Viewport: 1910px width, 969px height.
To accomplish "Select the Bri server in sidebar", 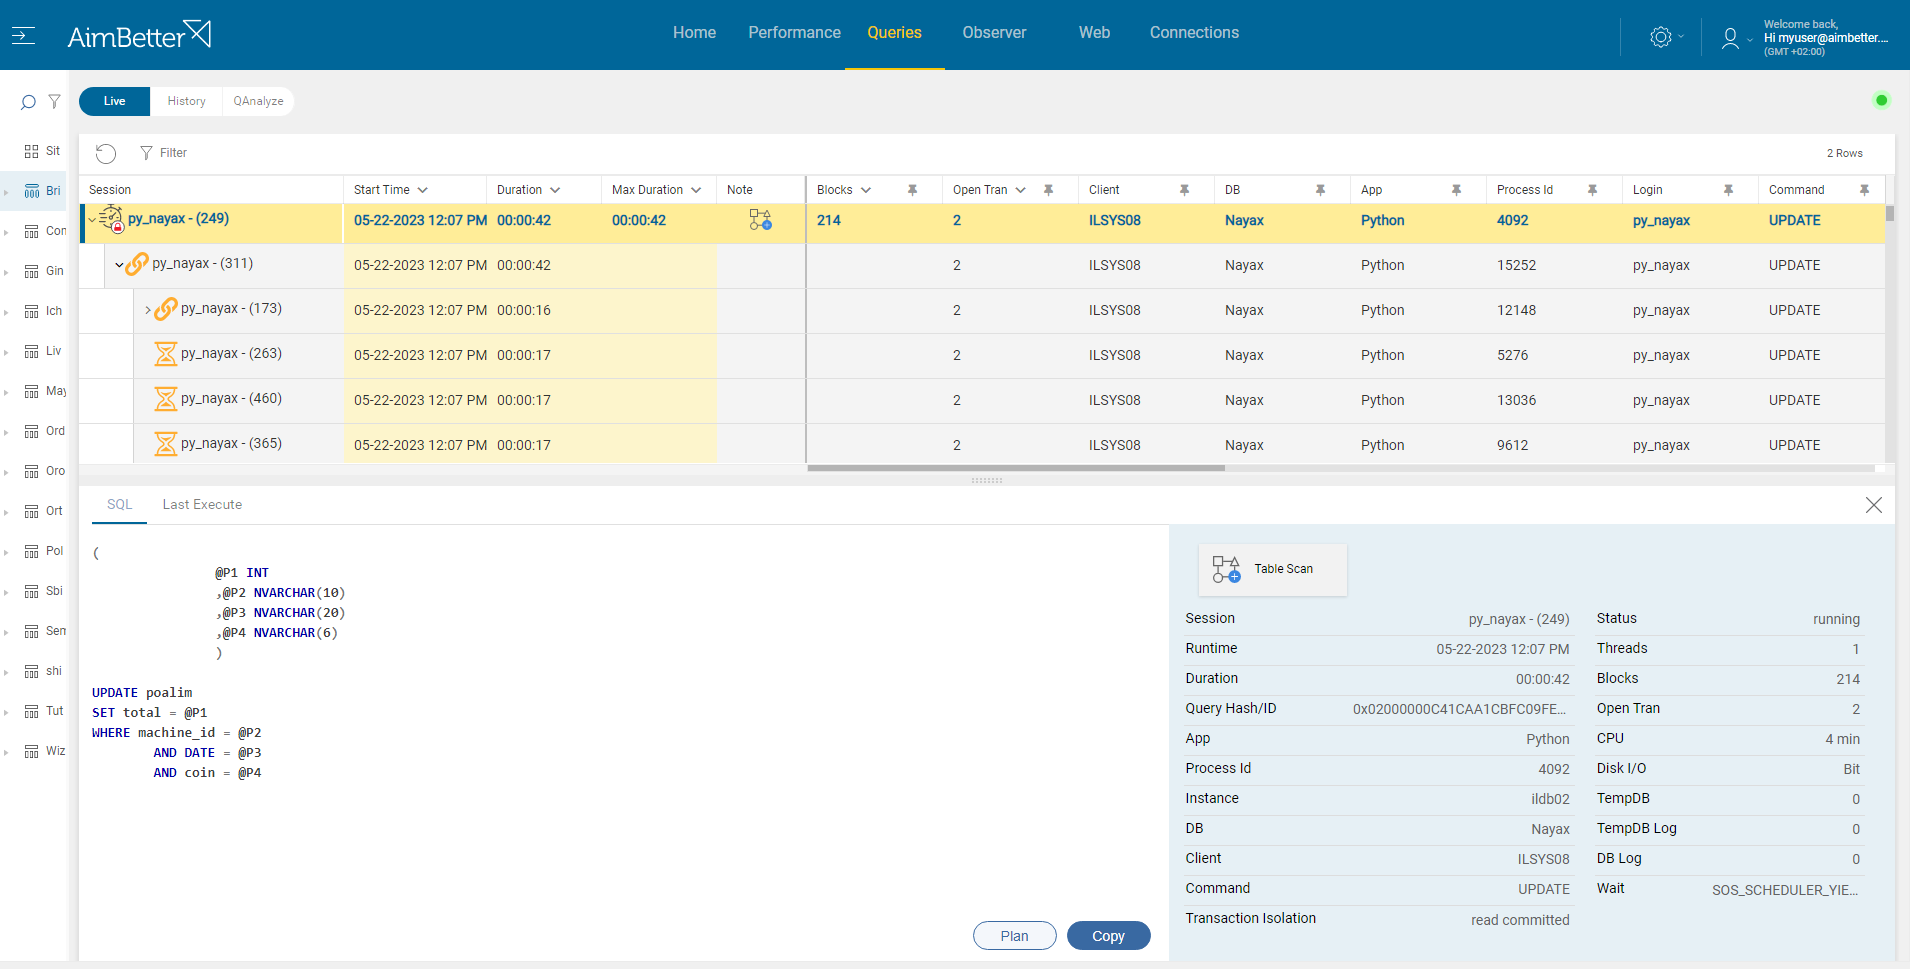I will (42, 191).
